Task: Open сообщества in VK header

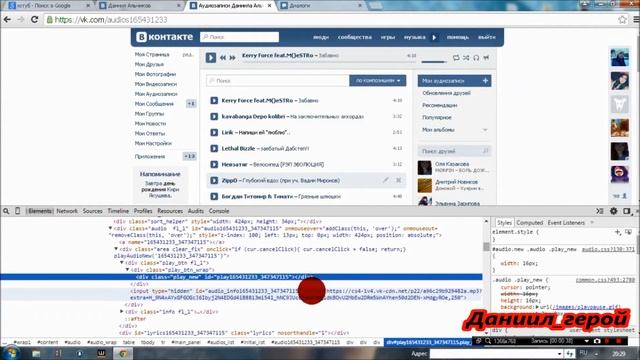Action: pyautogui.click(x=355, y=37)
